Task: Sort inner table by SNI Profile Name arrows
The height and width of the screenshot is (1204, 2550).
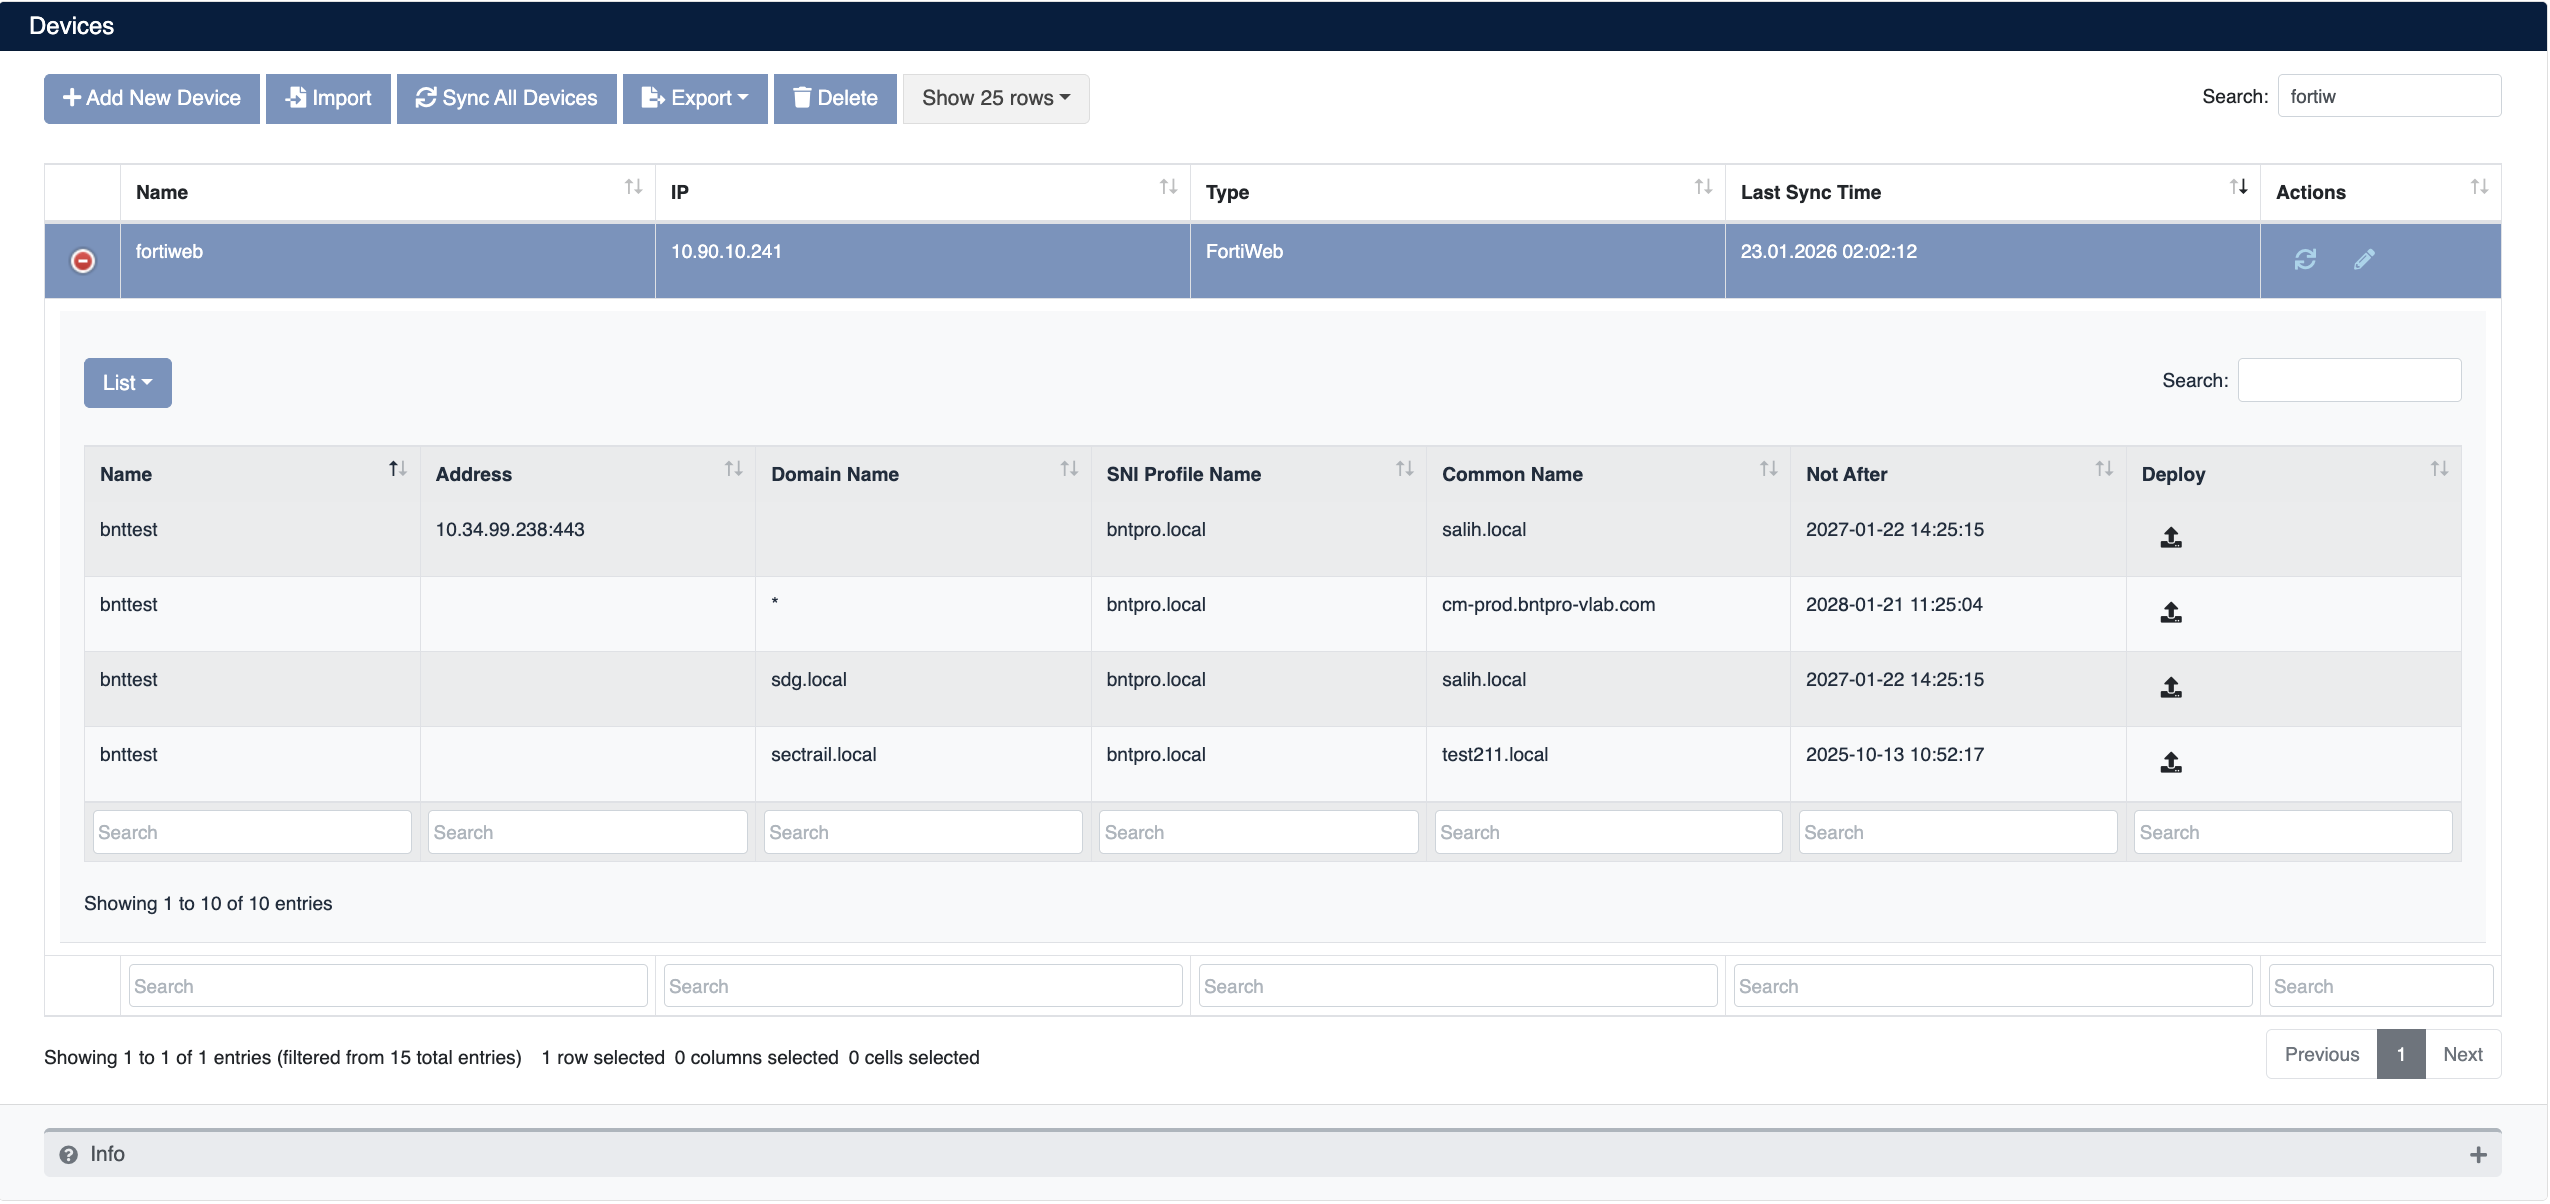Action: (1404, 469)
